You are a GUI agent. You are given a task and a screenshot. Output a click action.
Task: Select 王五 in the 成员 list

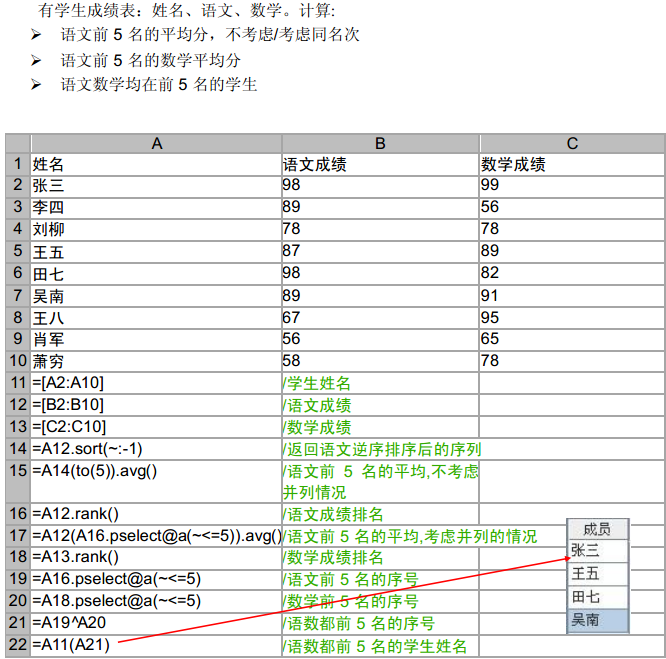click(x=598, y=574)
